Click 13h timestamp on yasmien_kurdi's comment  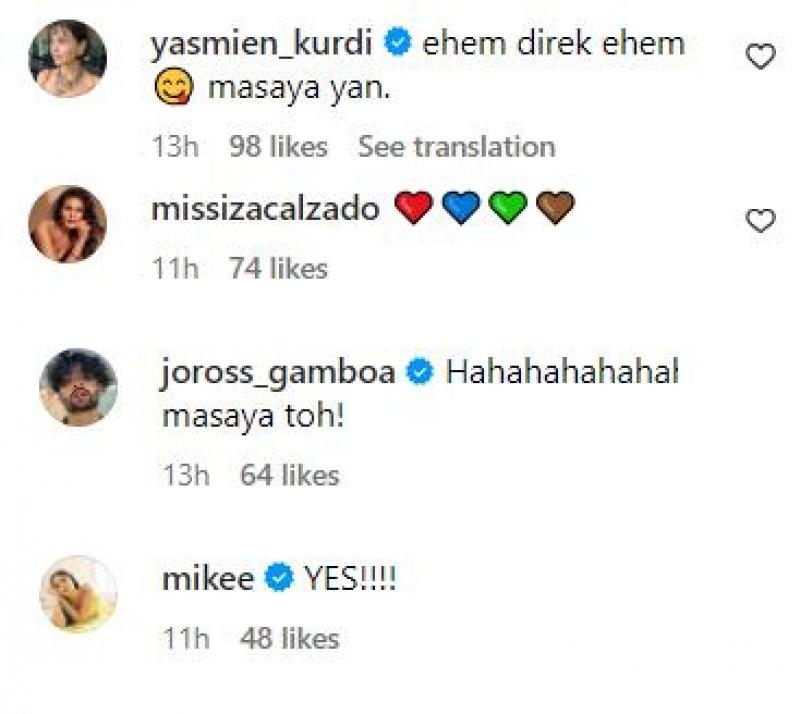(x=177, y=147)
